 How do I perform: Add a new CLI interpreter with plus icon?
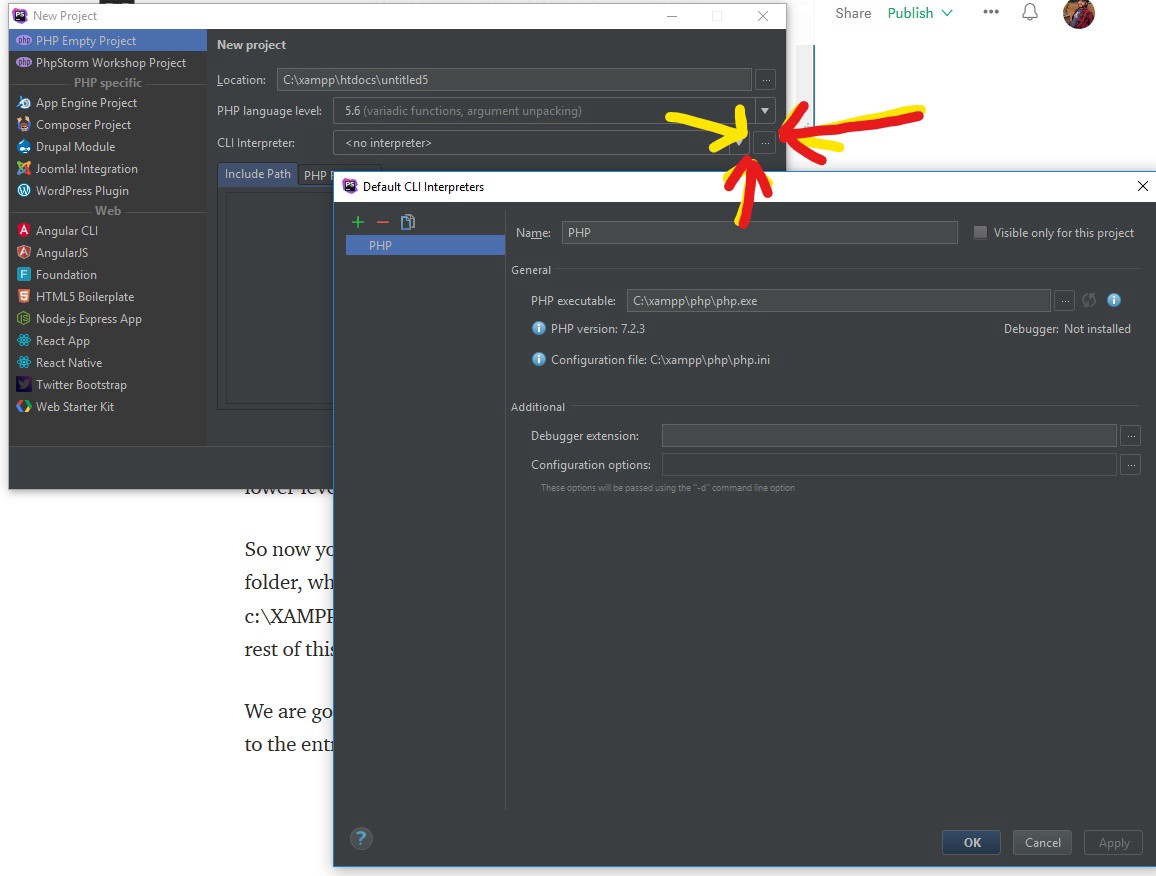point(358,222)
